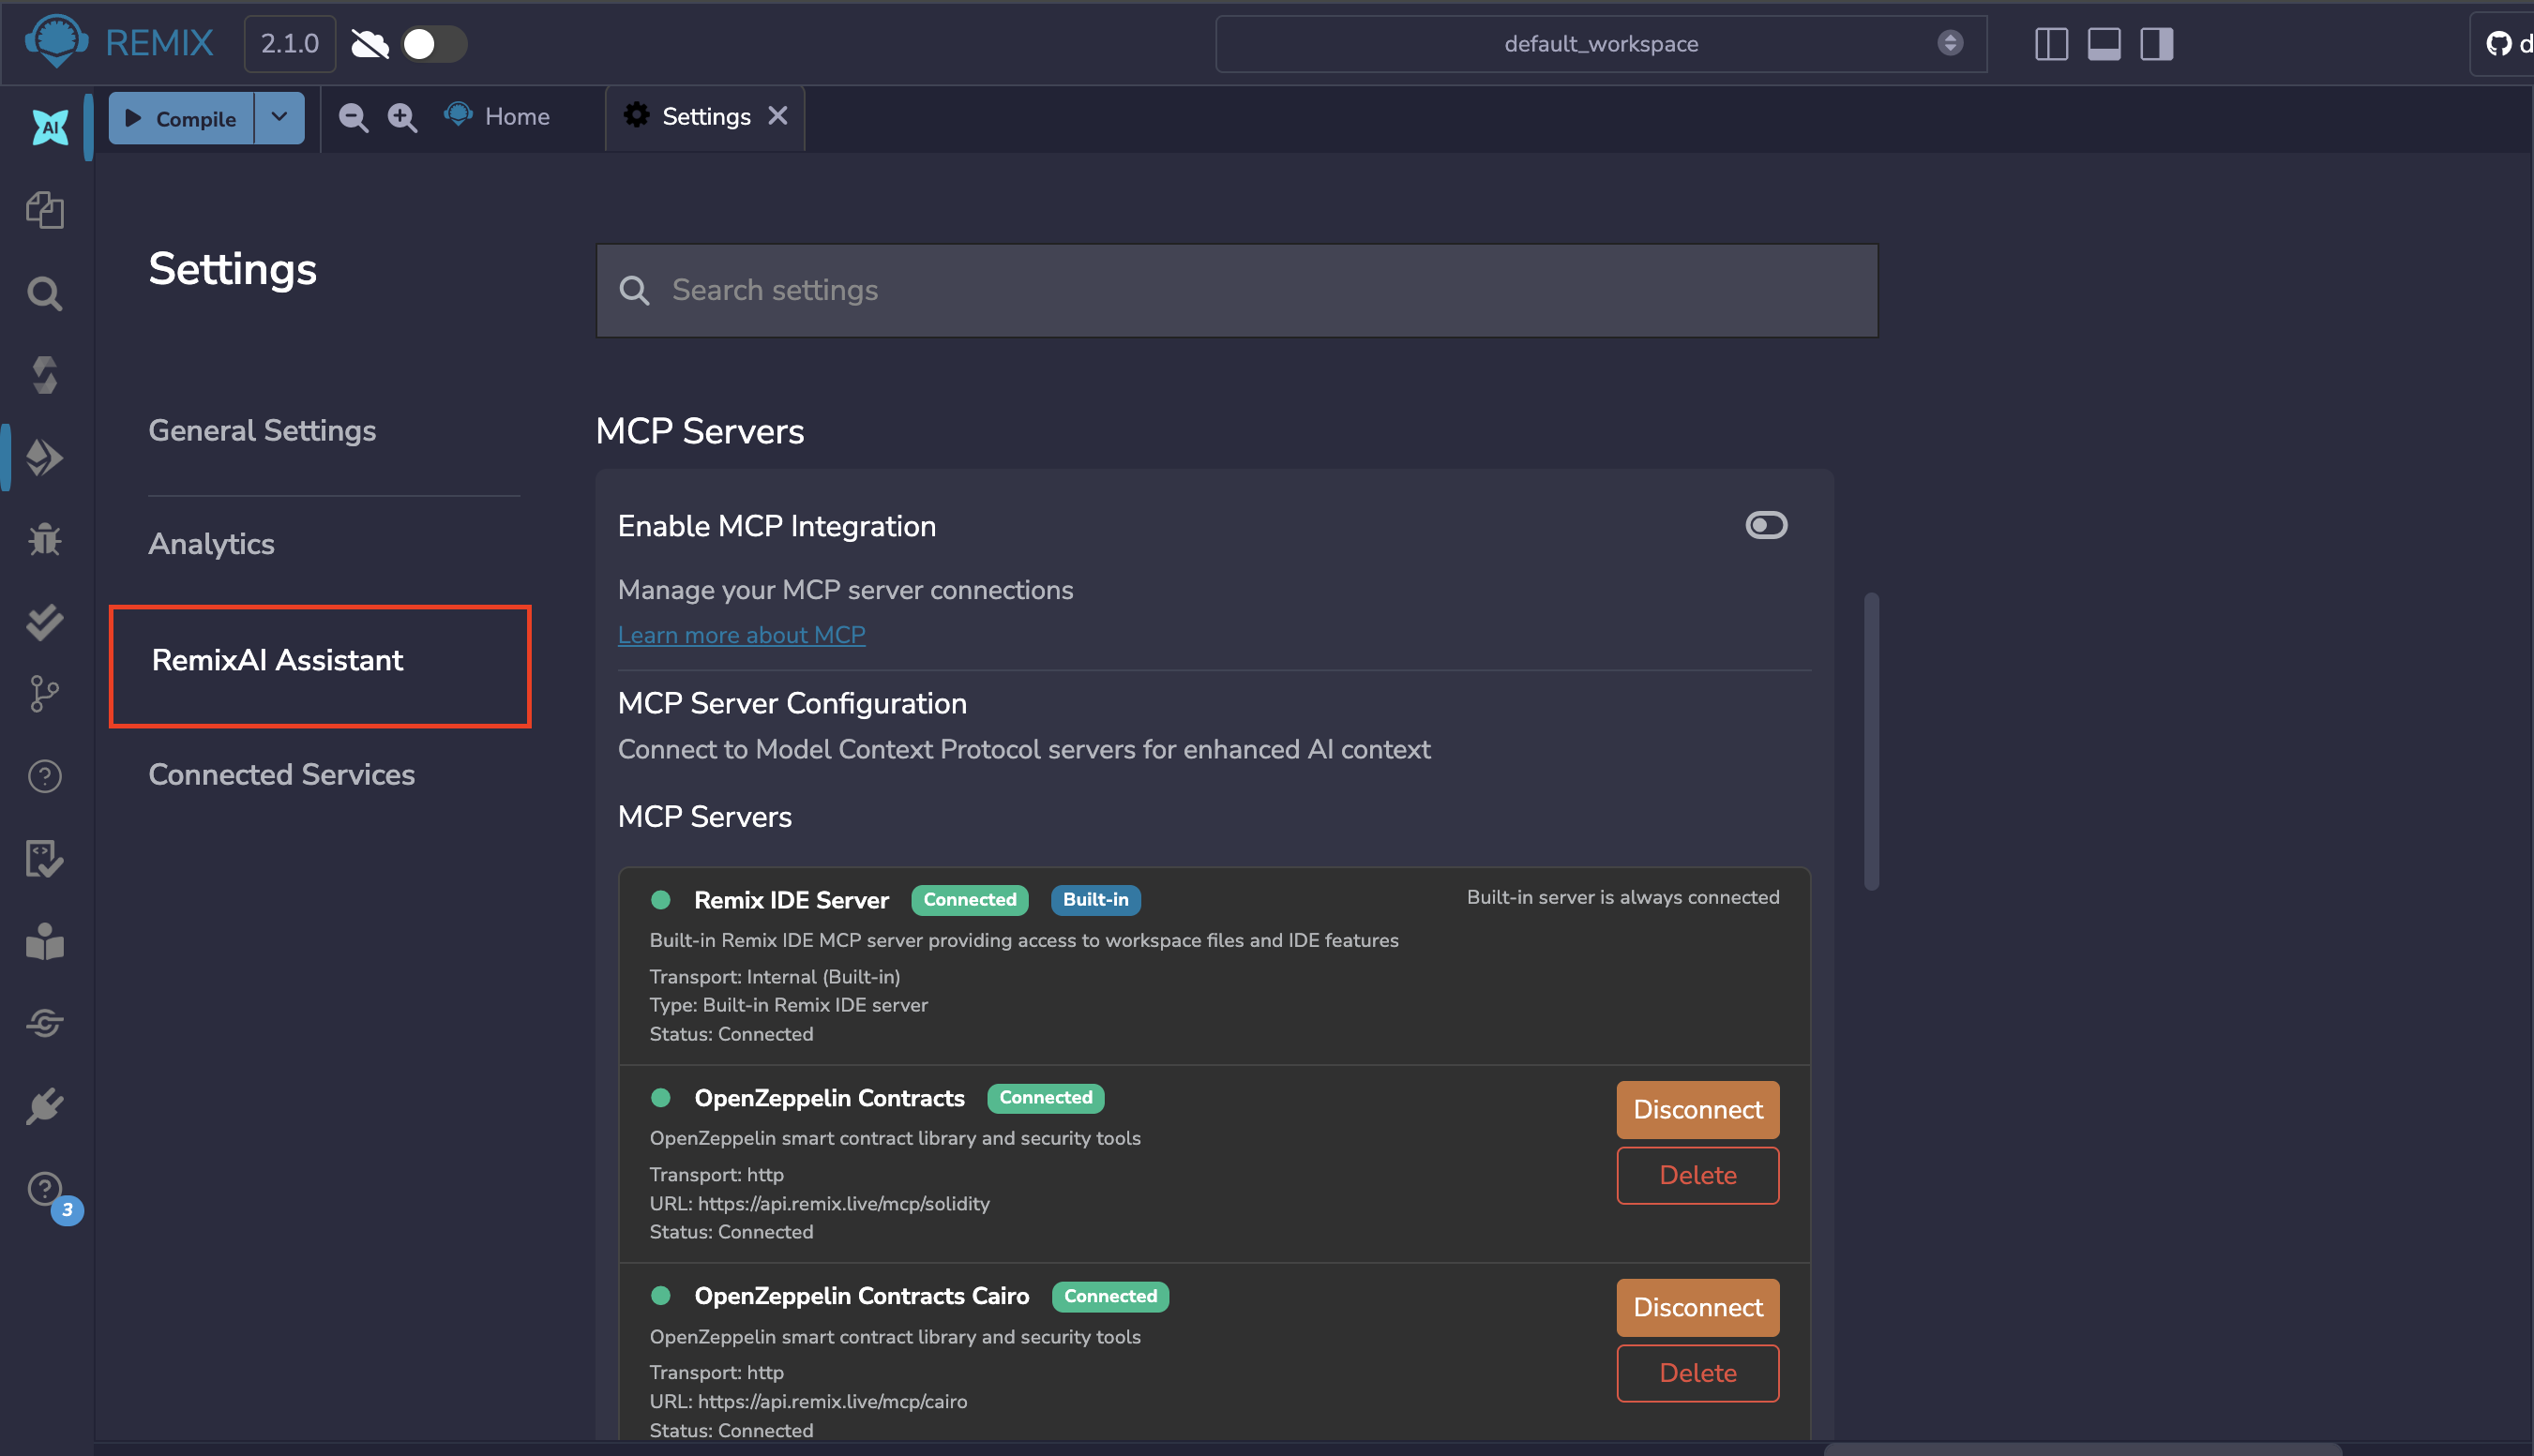Viewport: 2534px width, 1456px height.
Task: Open the File Explorer icon in sidebar
Action: 45,210
